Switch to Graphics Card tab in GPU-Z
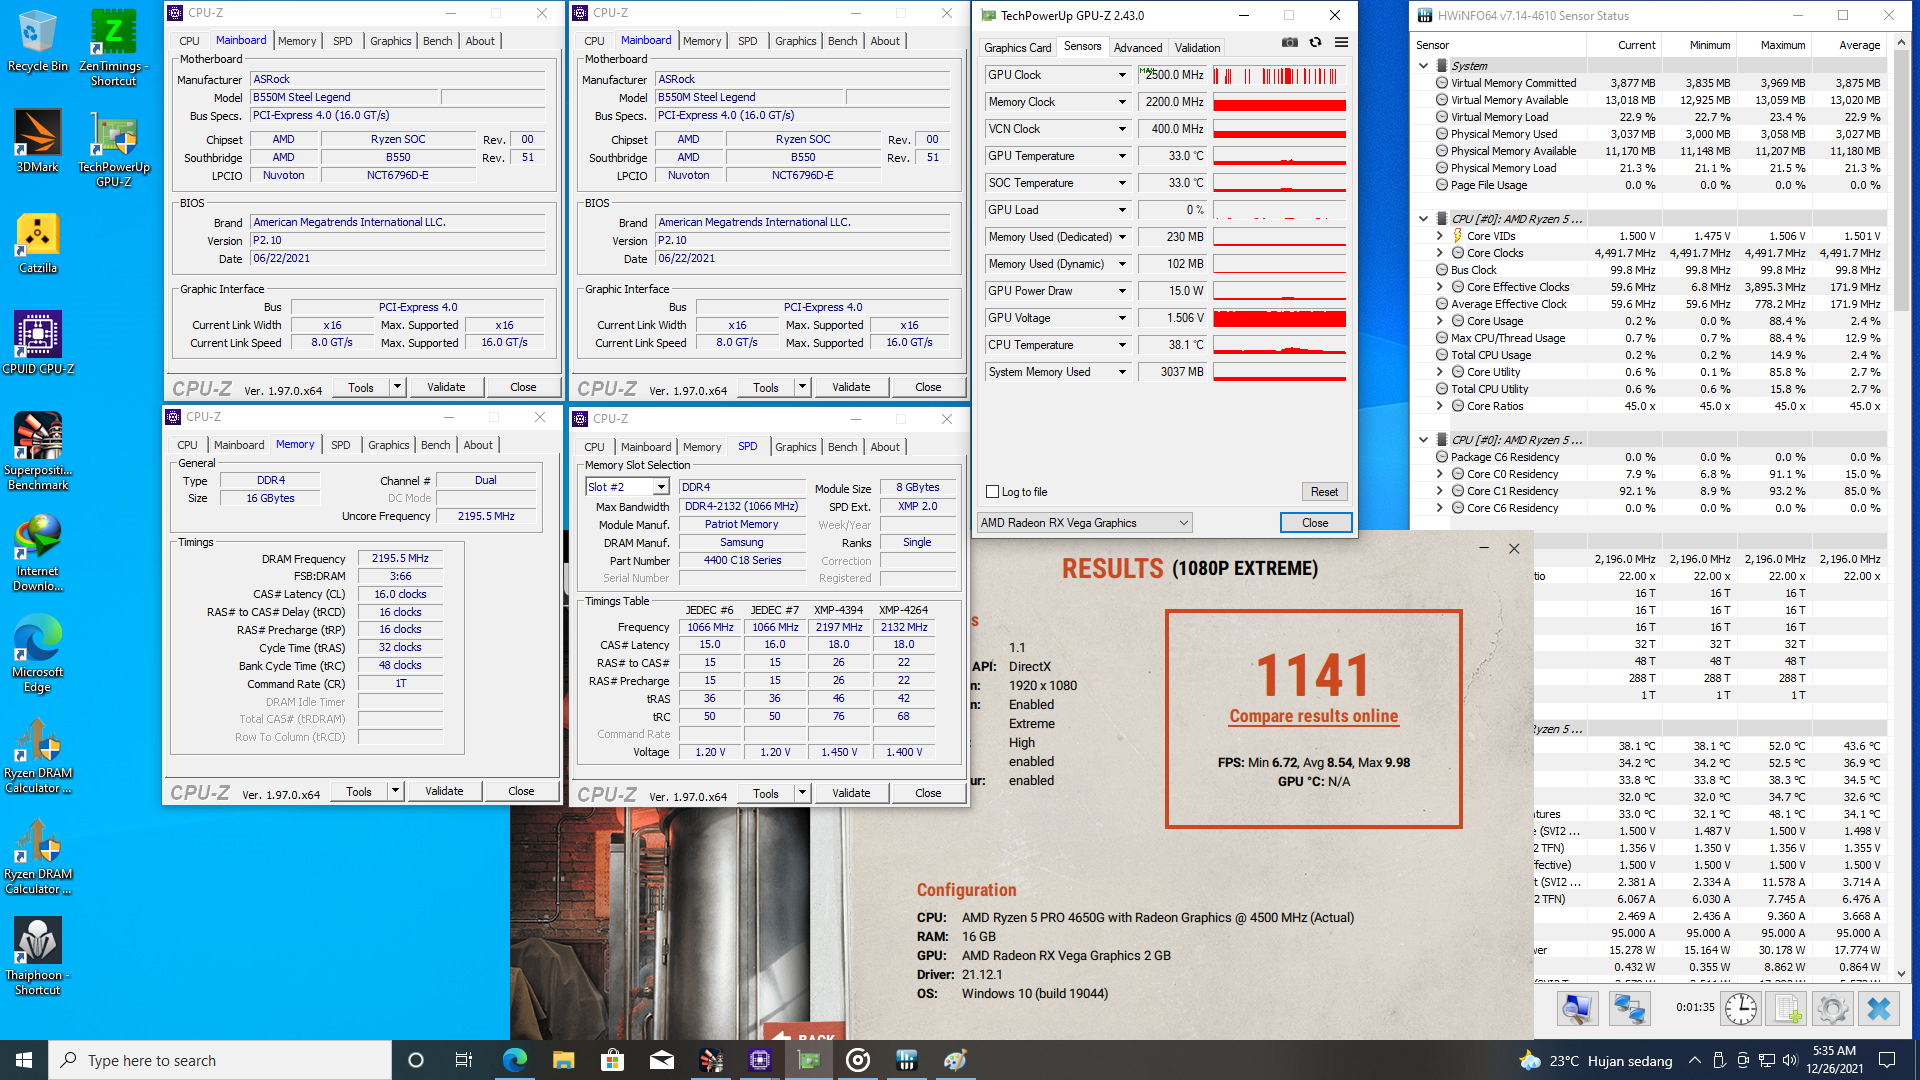This screenshot has width=1920, height=1080. pyautogui.click(x=1017, y=48)
